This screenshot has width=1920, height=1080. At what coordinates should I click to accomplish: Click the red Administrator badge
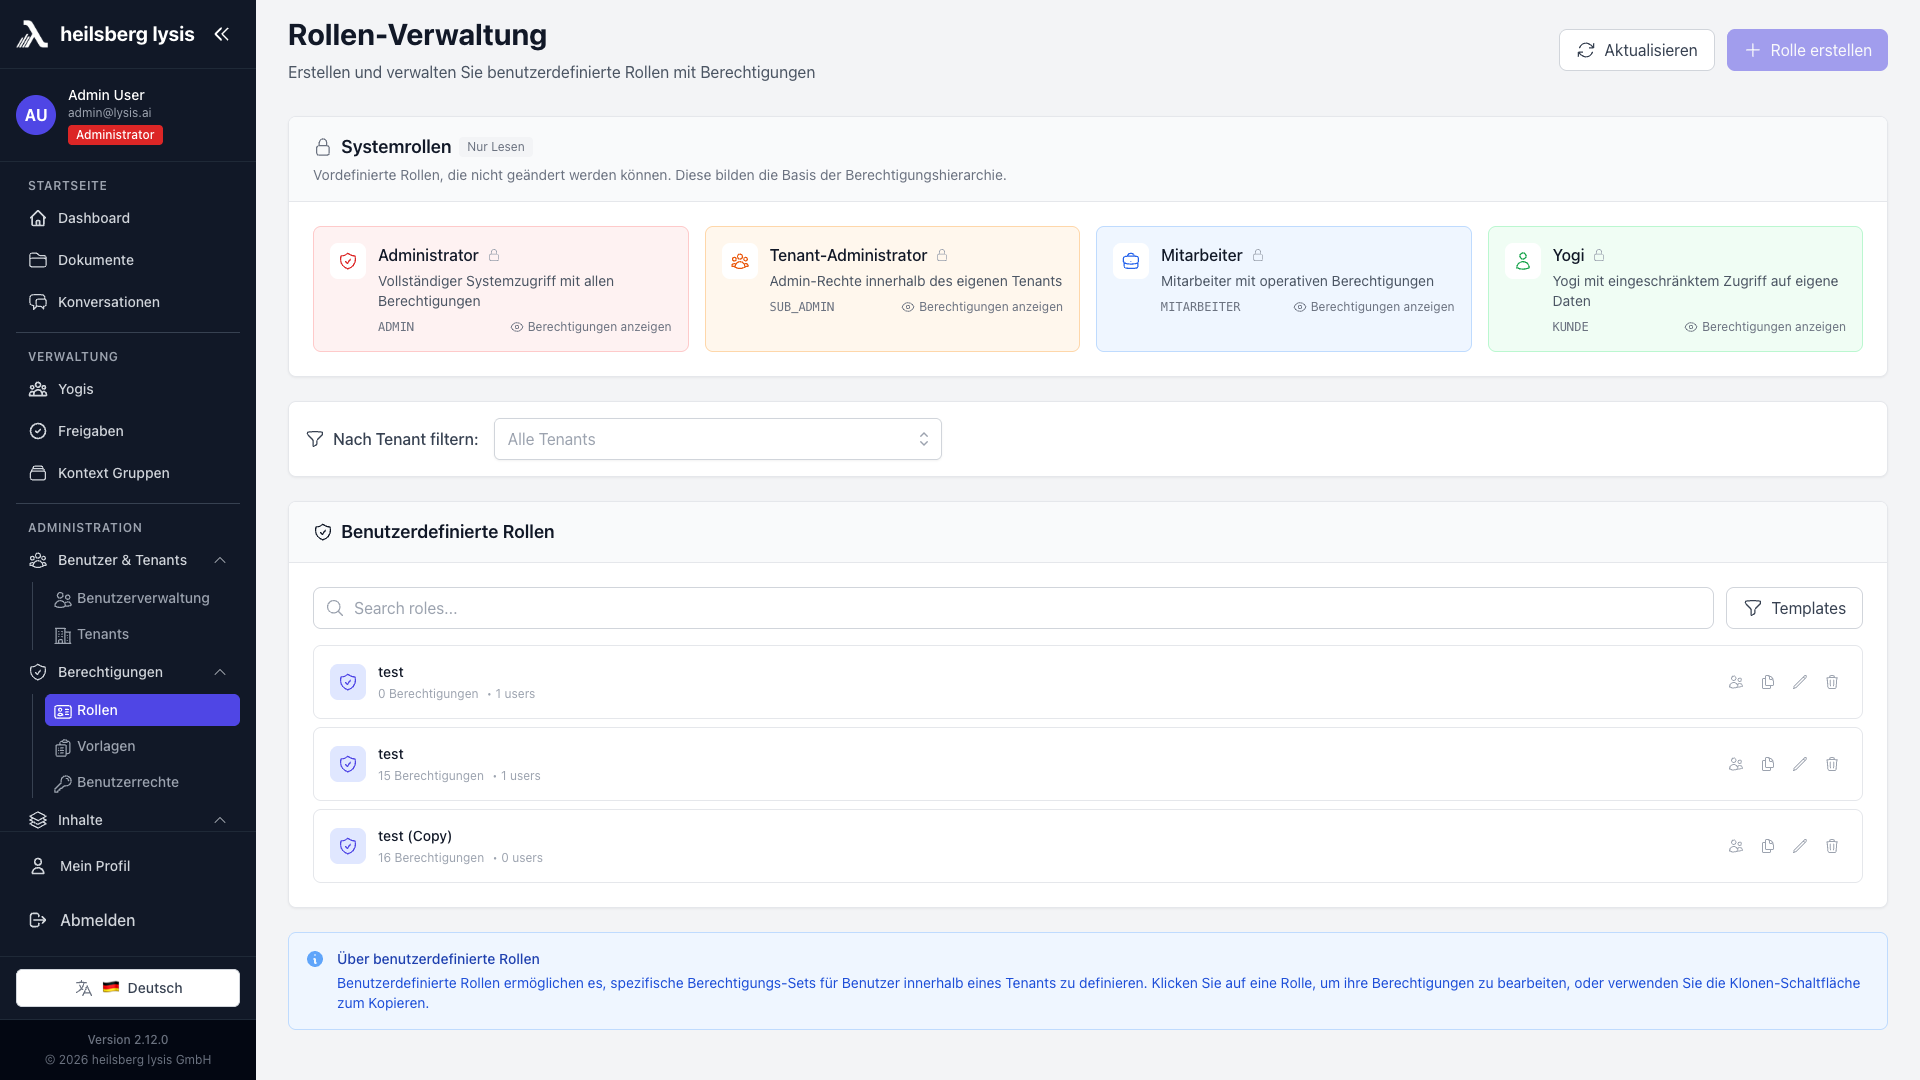pyautogui.click(x=115, y=135)
